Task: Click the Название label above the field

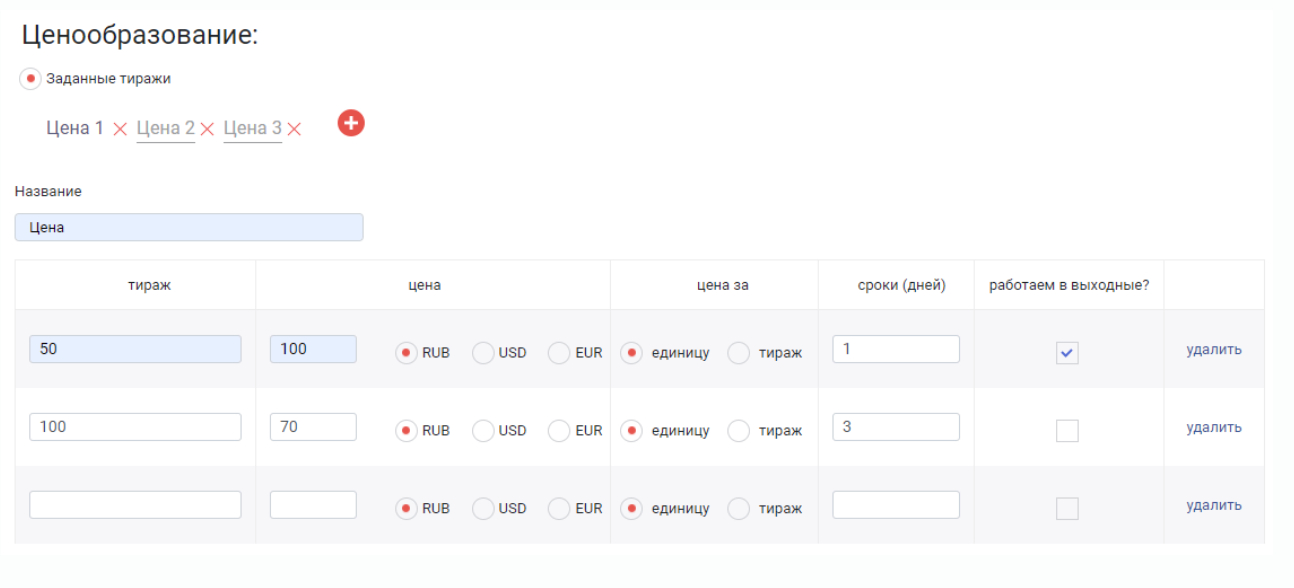Action: (x=48, y=190)
